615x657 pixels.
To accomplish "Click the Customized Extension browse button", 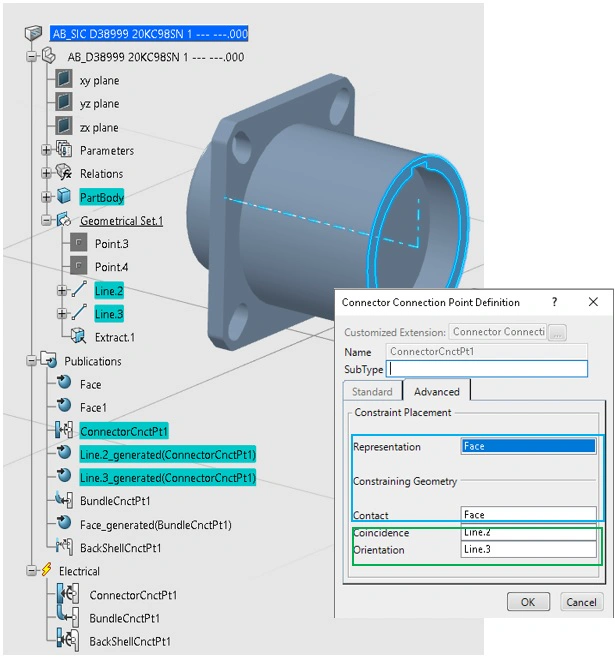I will click(x=557, y=333).
